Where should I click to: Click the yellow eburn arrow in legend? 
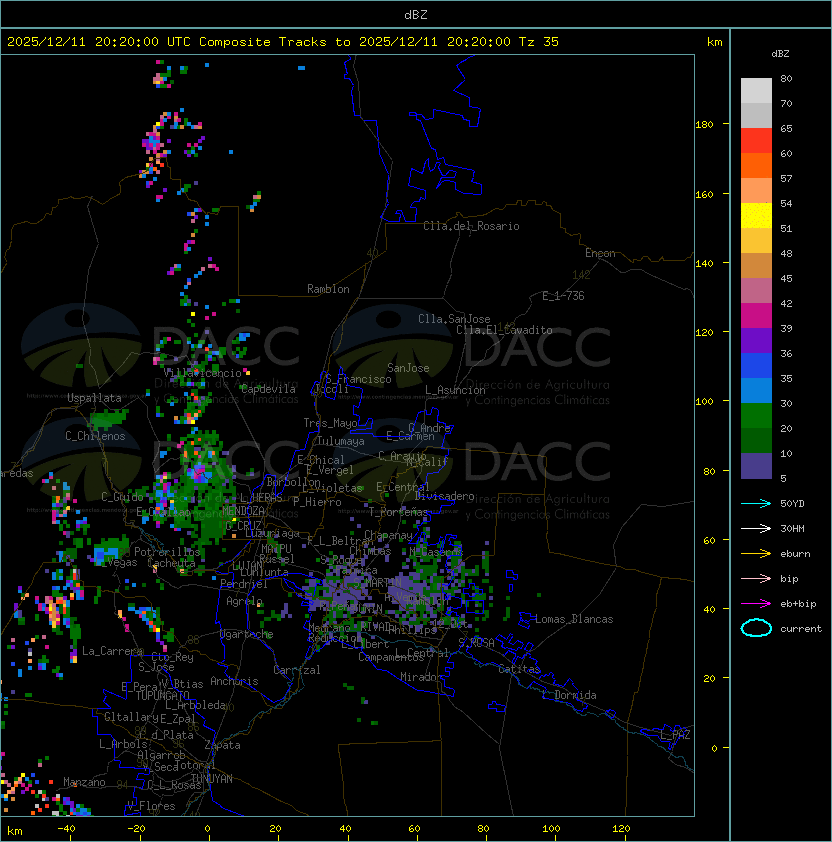tap(756, 554)
